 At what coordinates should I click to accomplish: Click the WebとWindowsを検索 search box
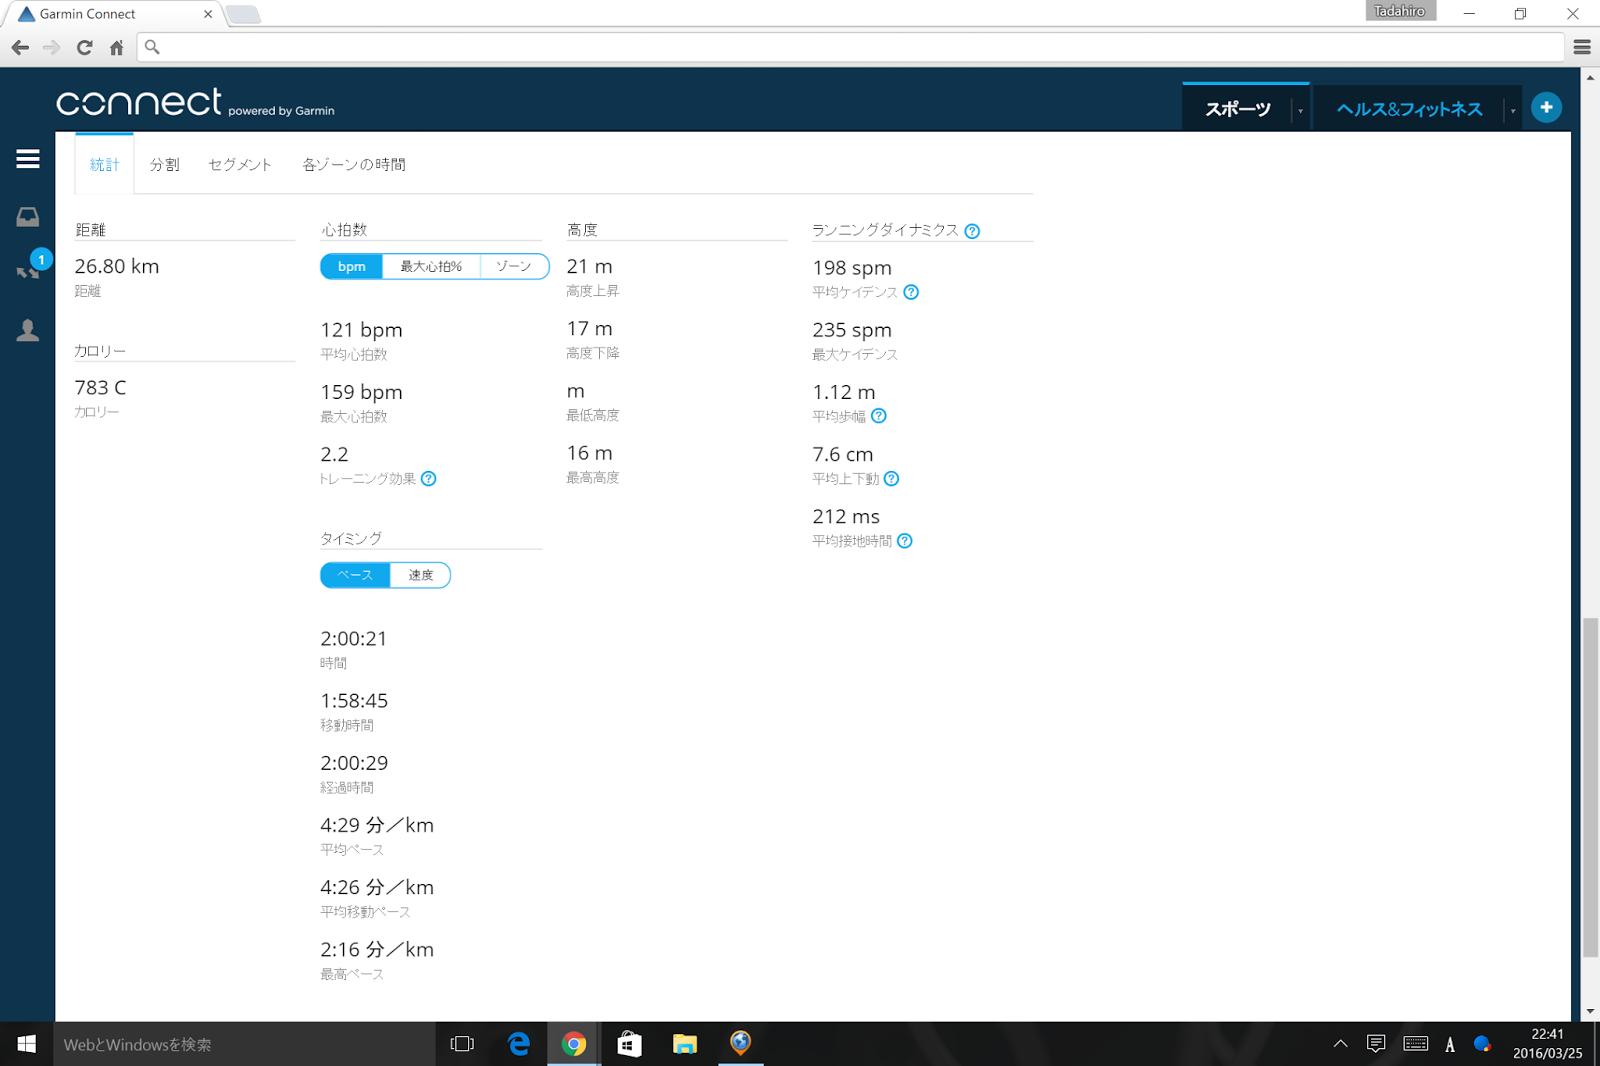(x=244, y=1044)
